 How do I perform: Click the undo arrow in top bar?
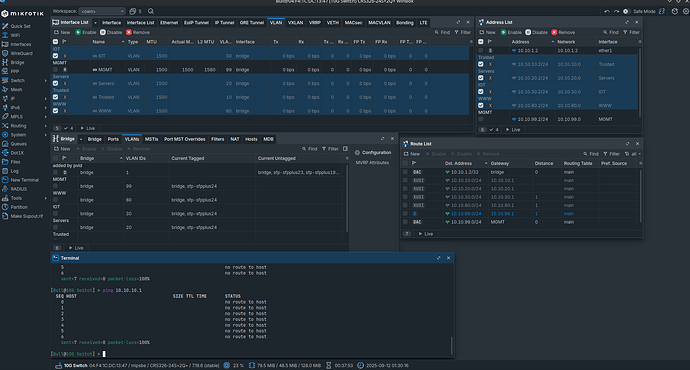click(x=607, y=11)
